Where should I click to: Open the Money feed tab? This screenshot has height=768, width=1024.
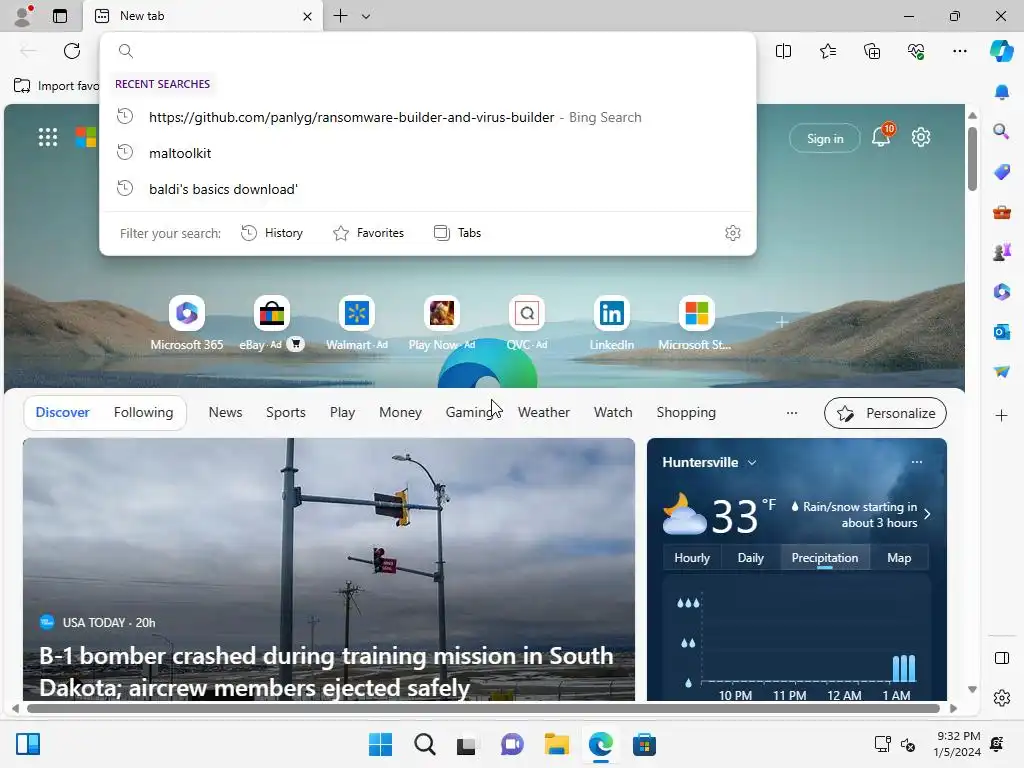tap(400, 412)
